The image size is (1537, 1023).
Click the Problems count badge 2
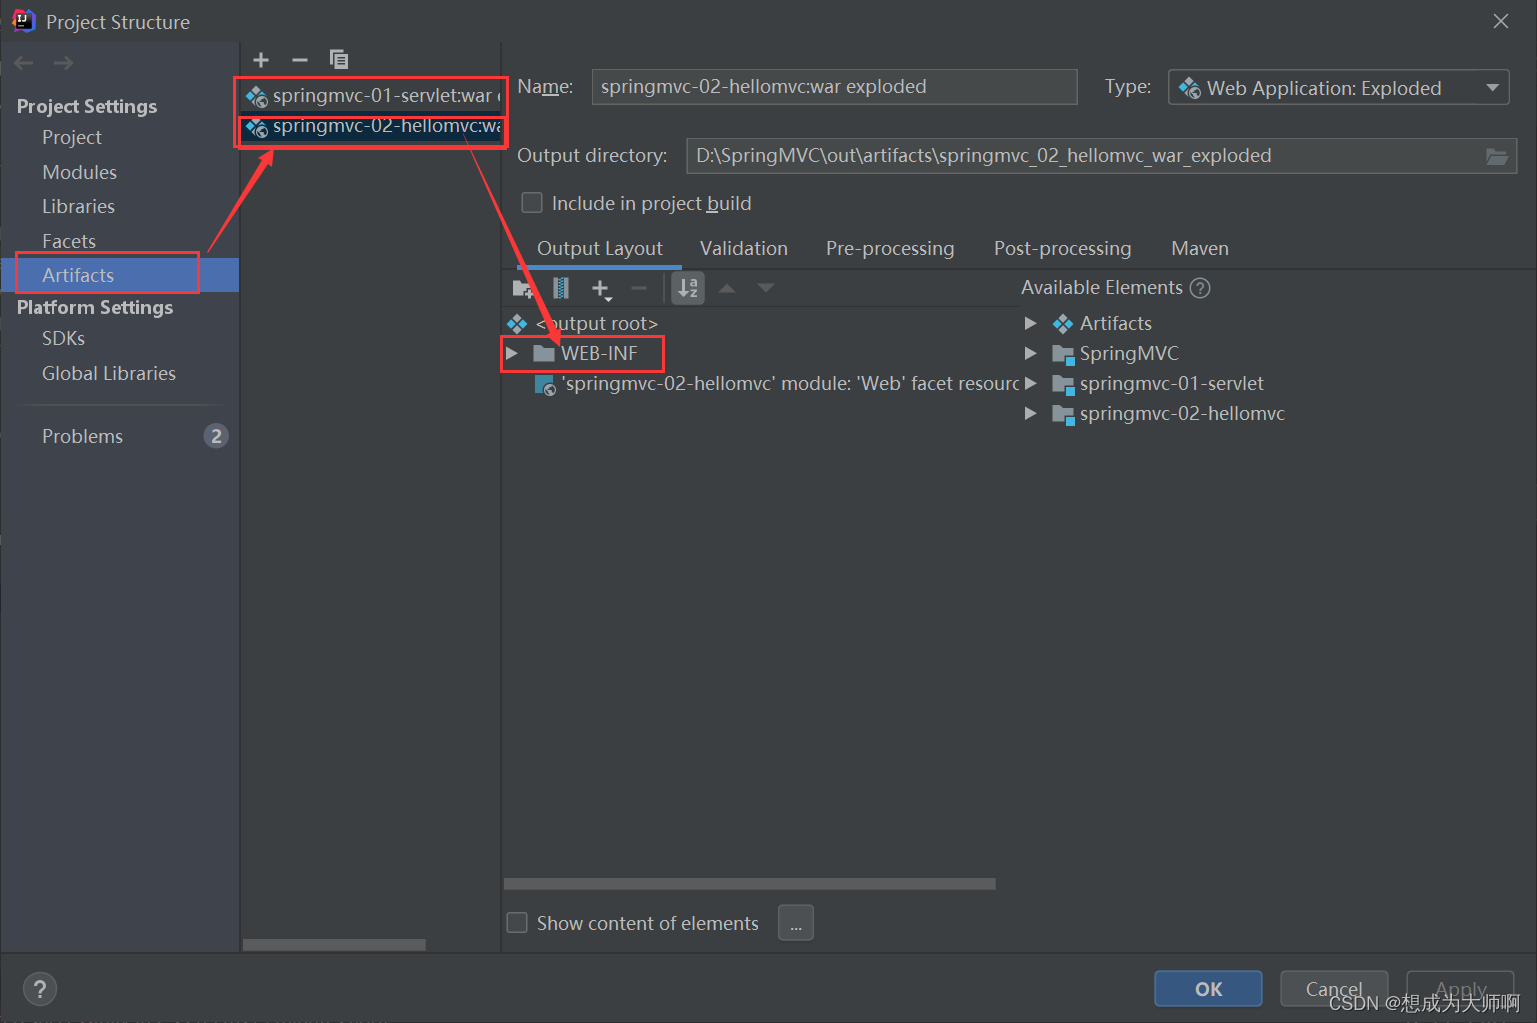click(216, 436)
